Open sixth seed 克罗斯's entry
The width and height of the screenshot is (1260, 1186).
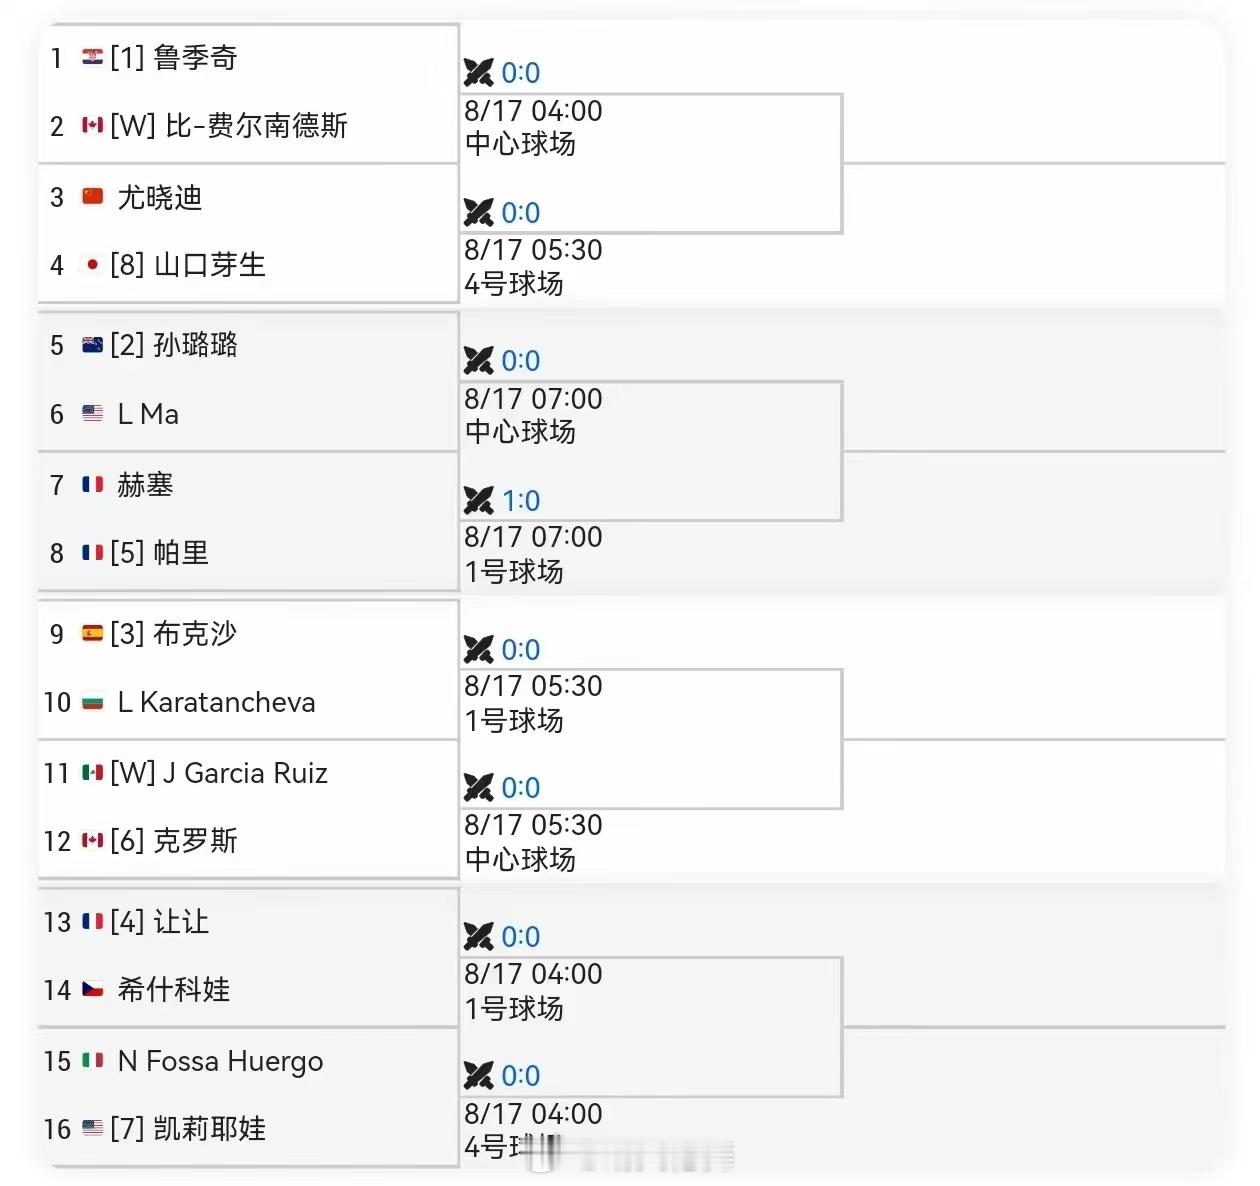196,841
